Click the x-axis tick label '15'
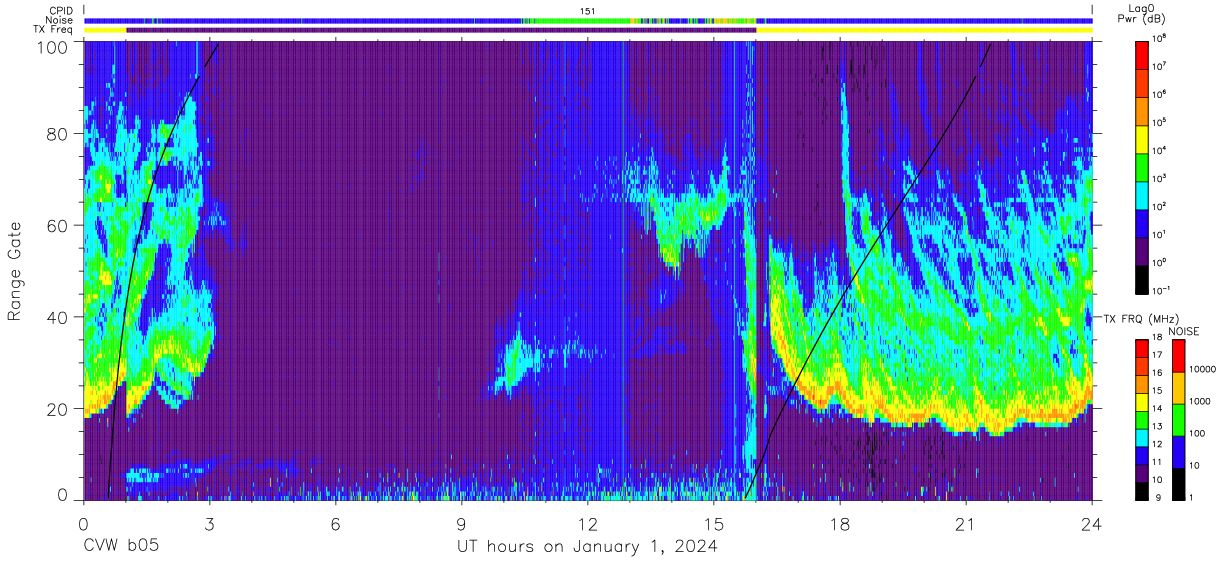The height and width of the screenshot is (567, 1228). tap(714, 523)
